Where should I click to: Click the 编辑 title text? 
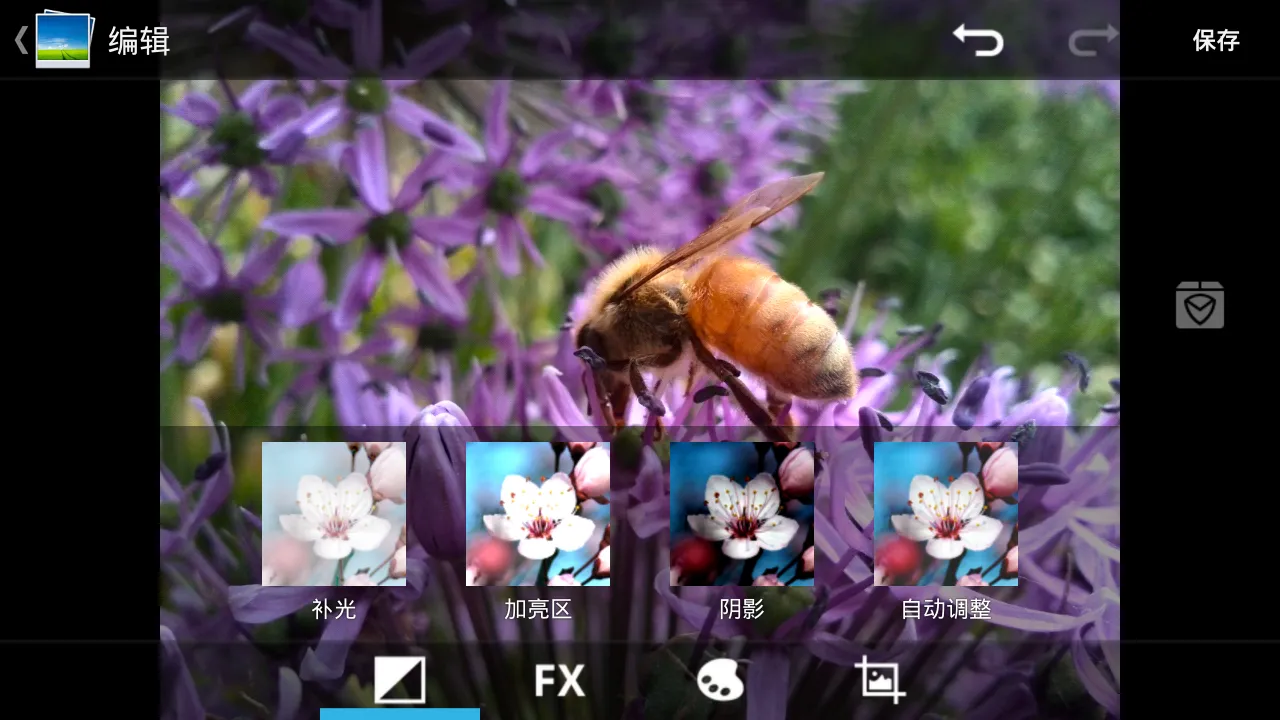pos(139,41)
